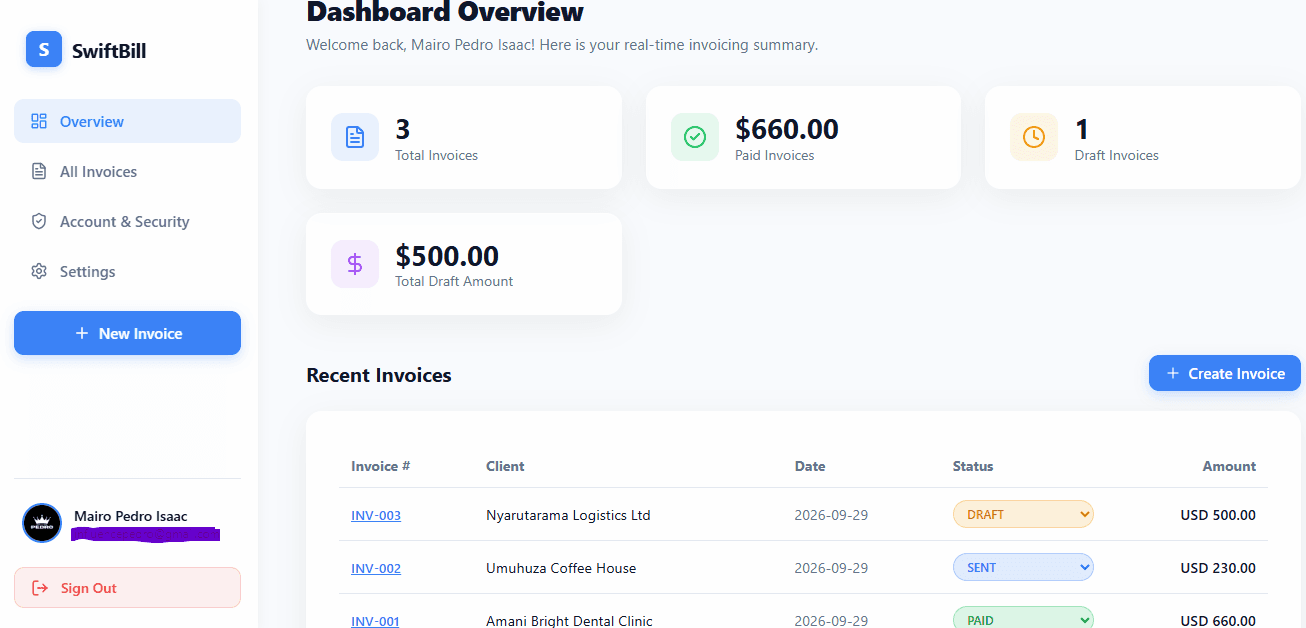Screen dimensions: 1306x628
Task: Click the $500.00 Total Draft Amount card
Action: [x=464, y=264]
